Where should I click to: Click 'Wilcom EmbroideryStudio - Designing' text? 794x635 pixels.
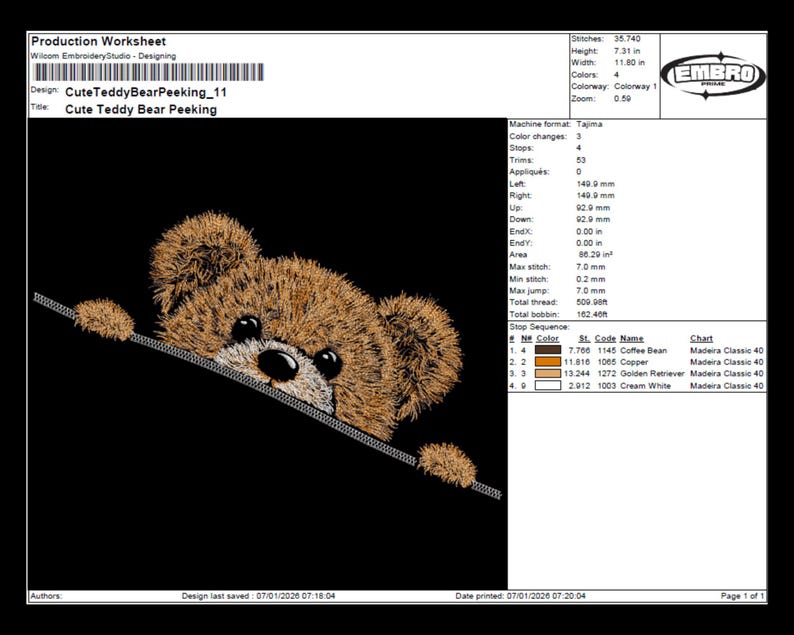(x=103, y=56)
